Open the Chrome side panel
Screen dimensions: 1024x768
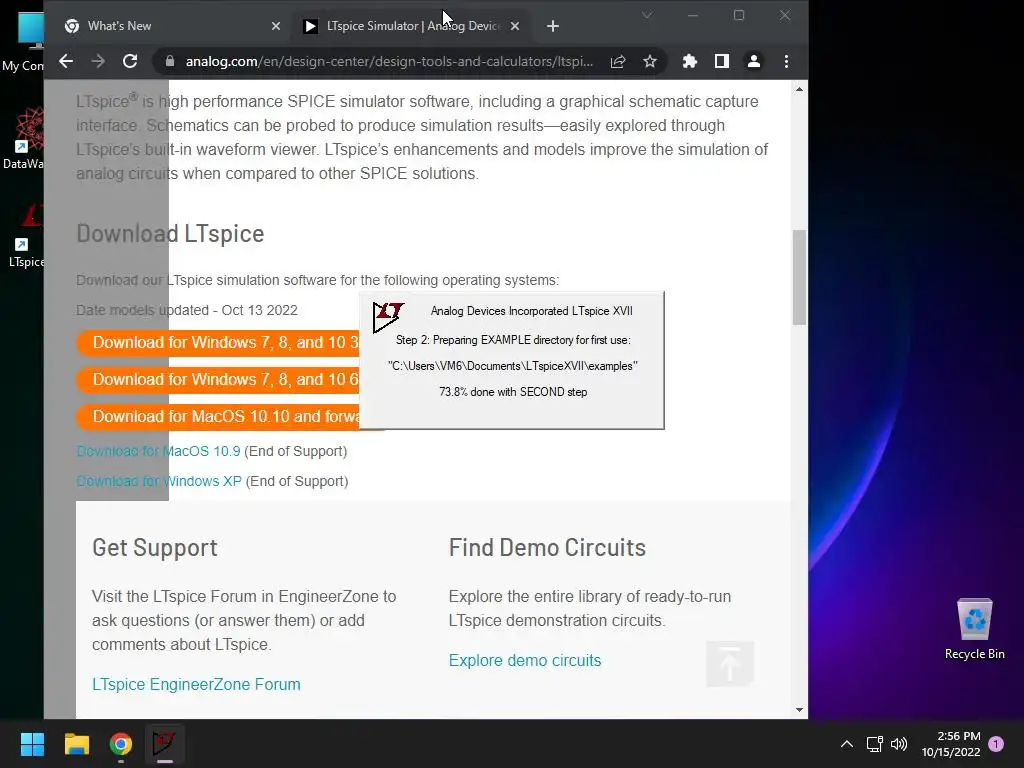(x=722, y=61)
